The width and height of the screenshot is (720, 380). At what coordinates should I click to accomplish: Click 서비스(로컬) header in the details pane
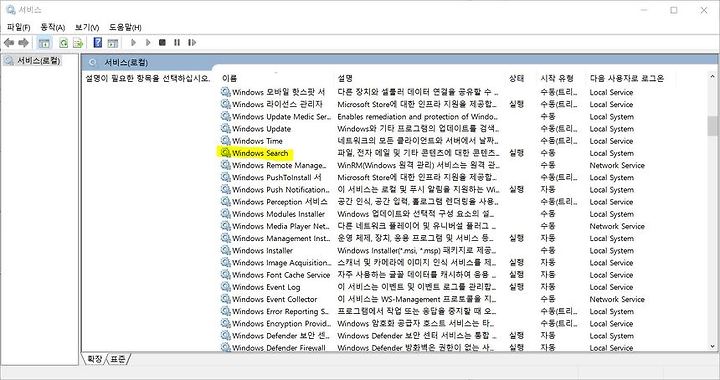[x=126, y=62]
